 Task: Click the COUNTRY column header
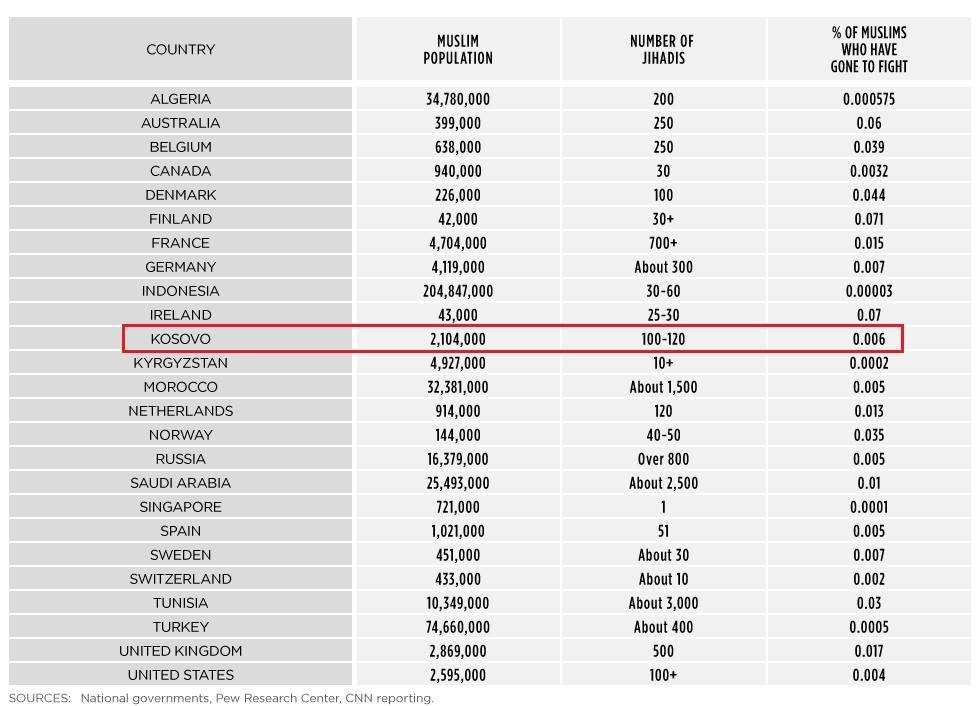point(181,49)
